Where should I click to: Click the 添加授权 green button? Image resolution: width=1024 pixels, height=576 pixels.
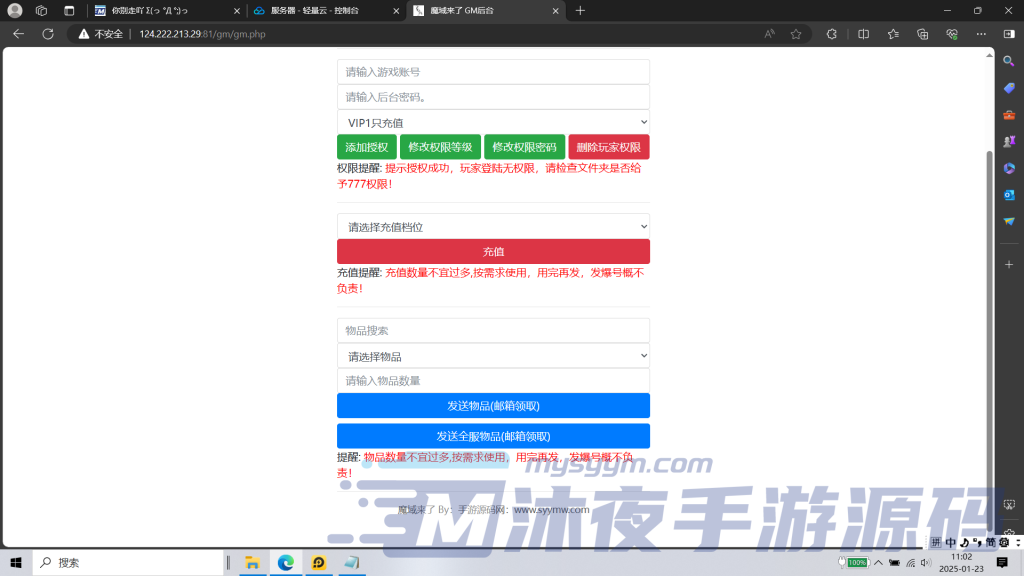click(x=366, y=146)
